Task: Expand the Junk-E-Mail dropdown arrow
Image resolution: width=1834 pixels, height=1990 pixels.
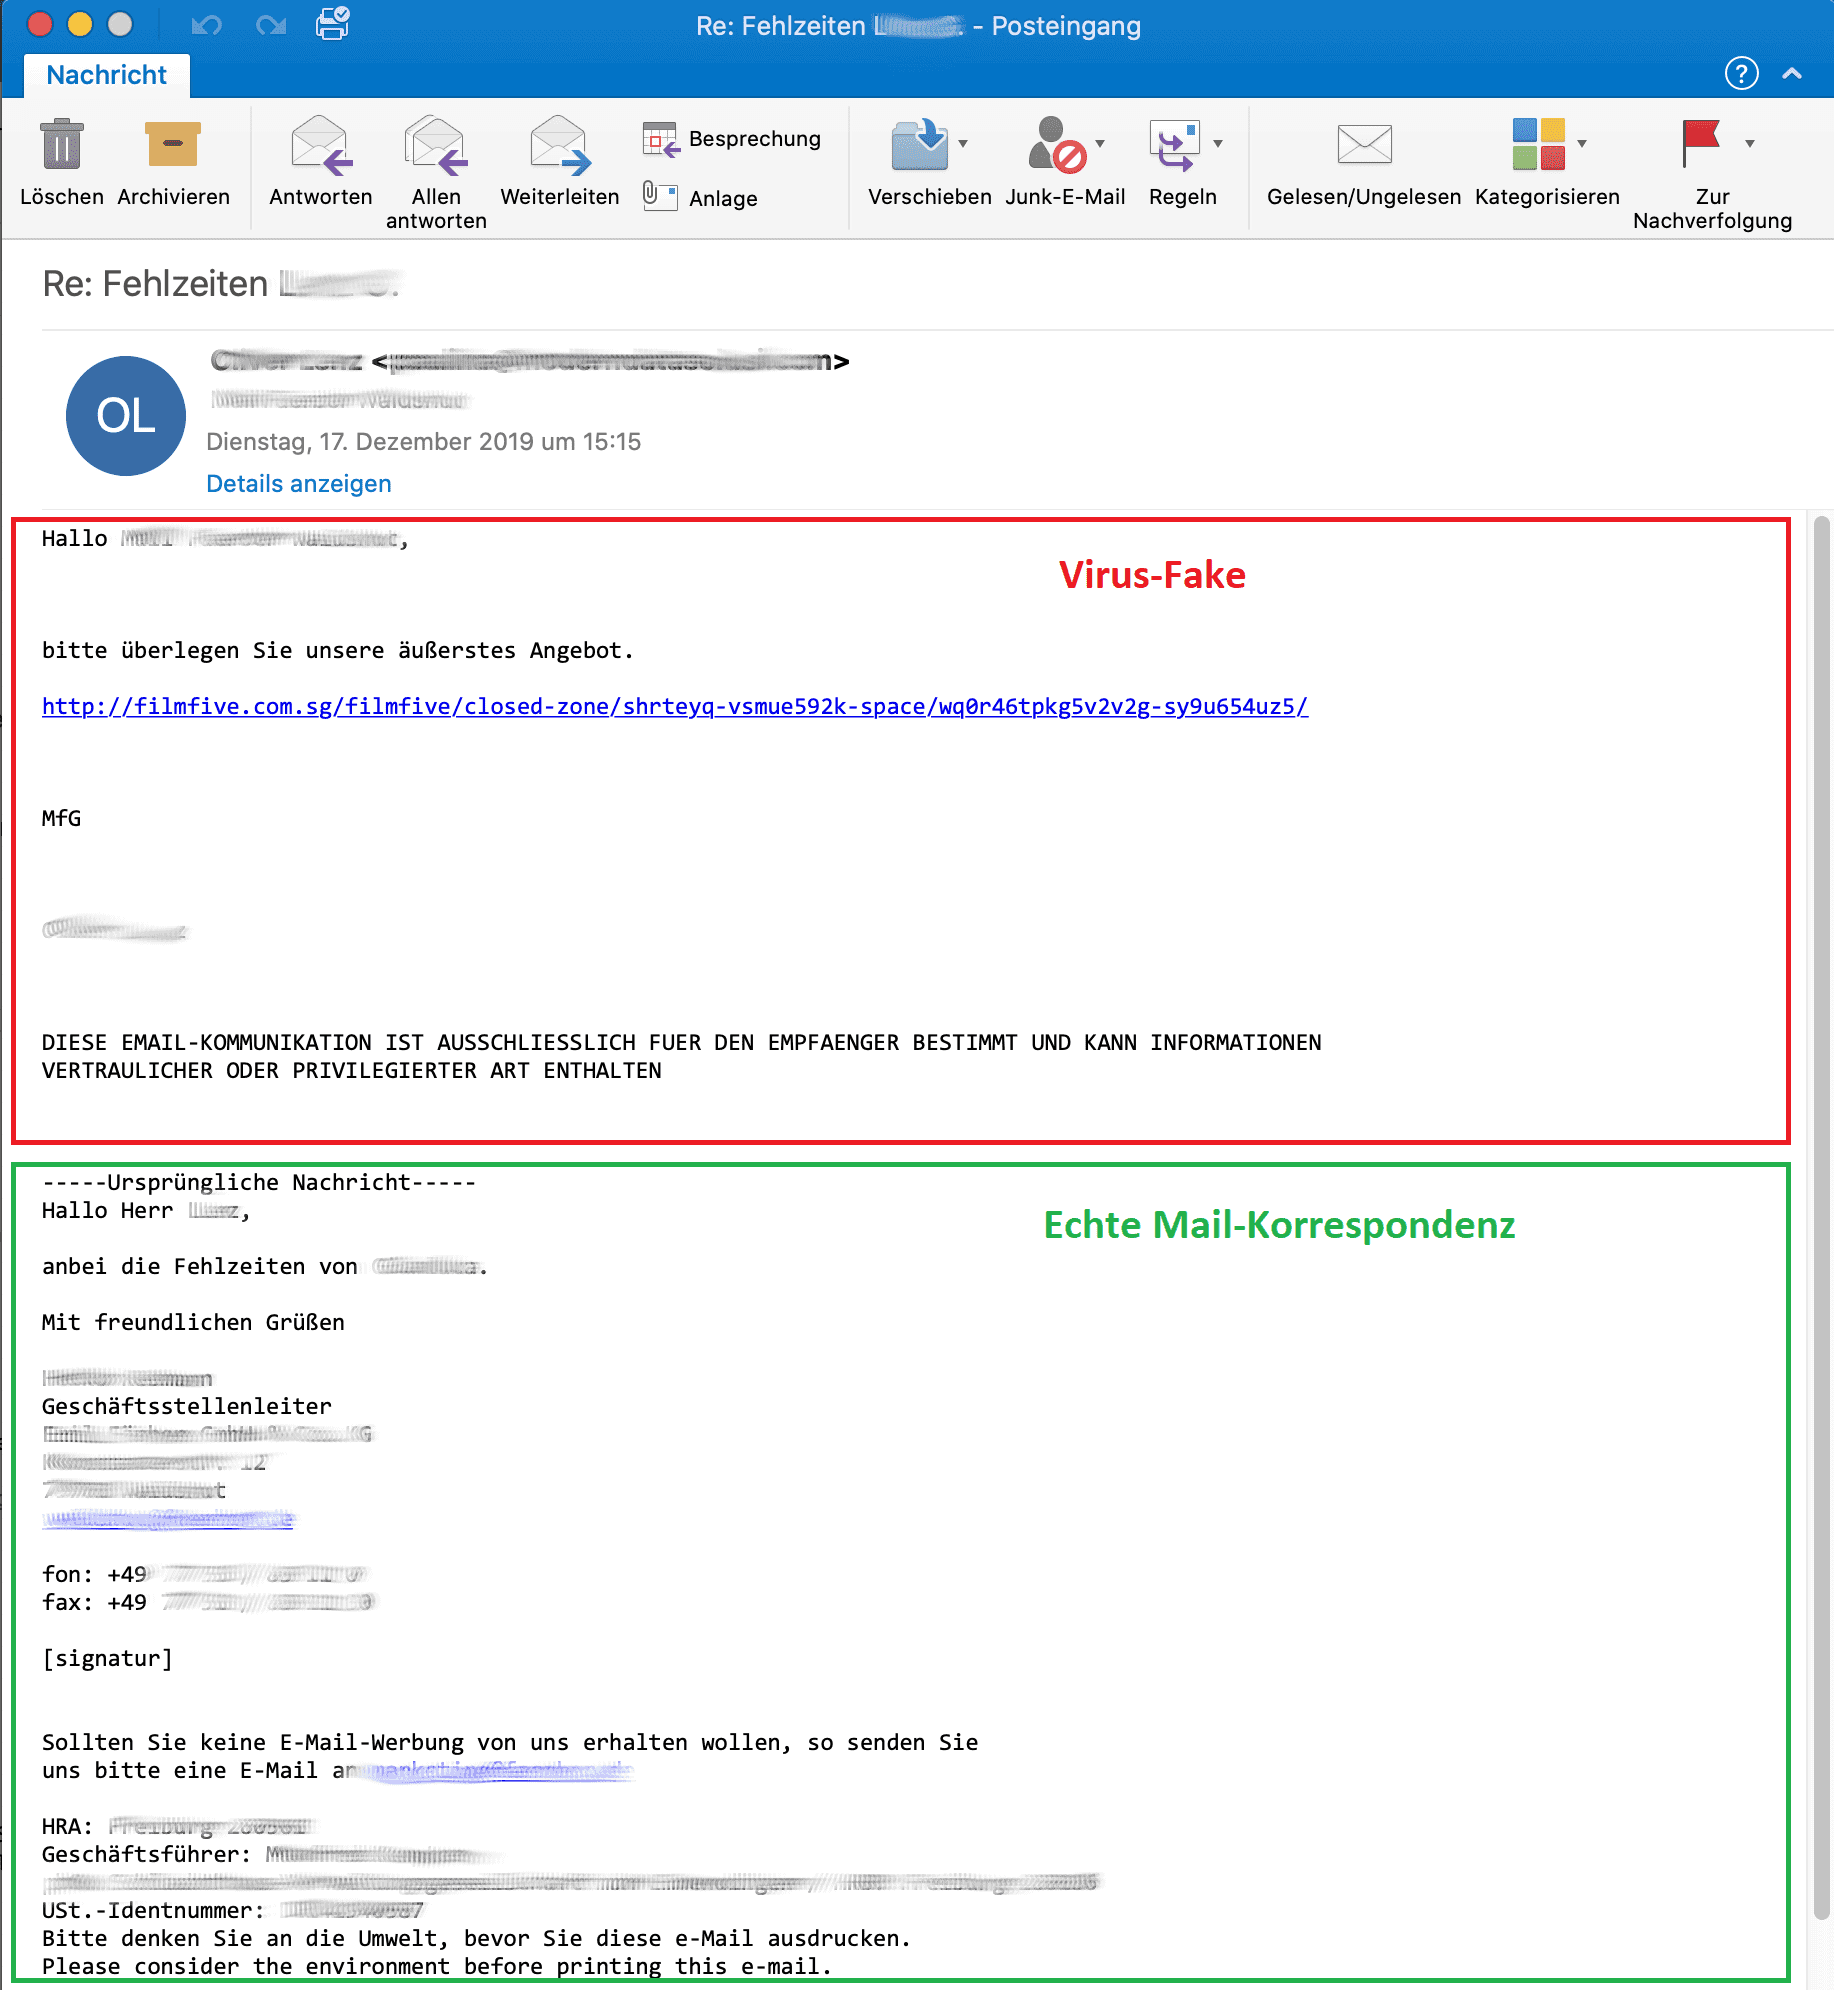Action: pos(1100,144)
